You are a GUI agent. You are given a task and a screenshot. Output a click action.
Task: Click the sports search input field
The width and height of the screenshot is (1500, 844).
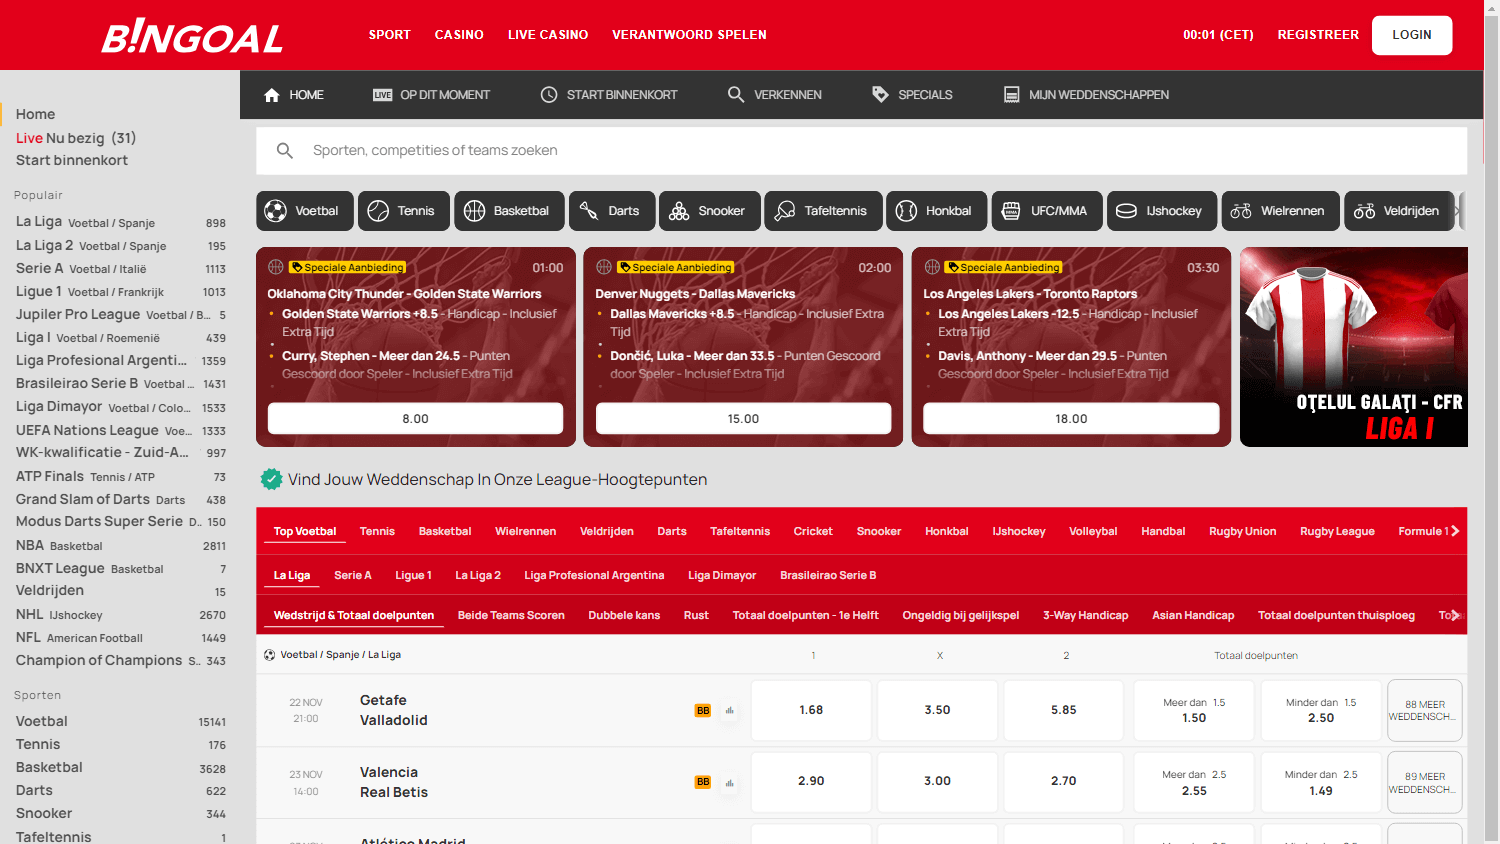[x=861, y=151]
